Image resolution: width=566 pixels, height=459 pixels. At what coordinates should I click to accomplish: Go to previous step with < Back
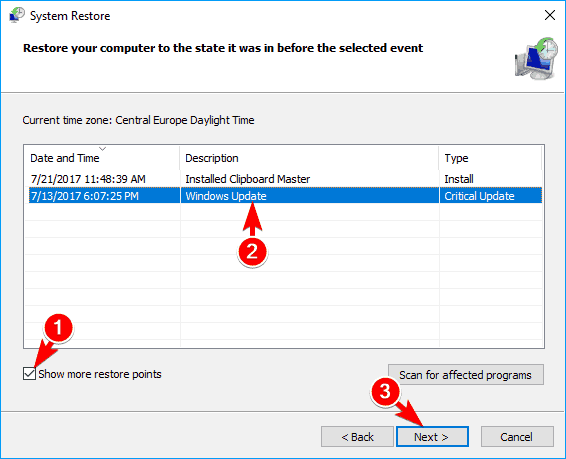357,437
